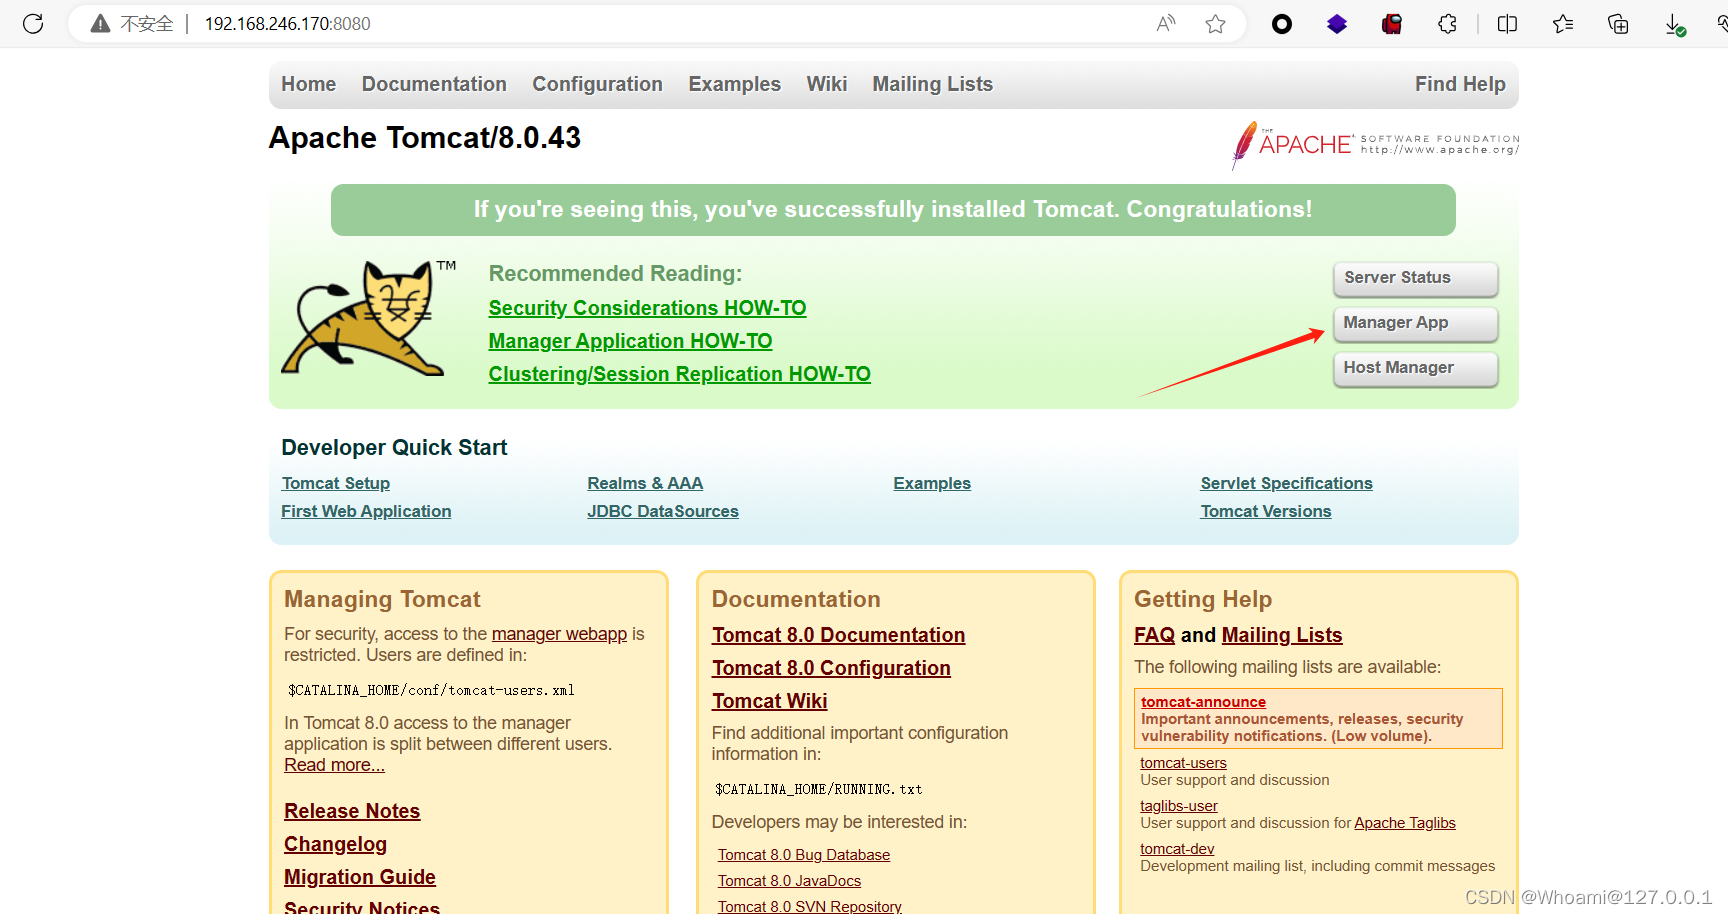
Task: Click the Read Aloud icon in address bar
Action: point(1166,24)
